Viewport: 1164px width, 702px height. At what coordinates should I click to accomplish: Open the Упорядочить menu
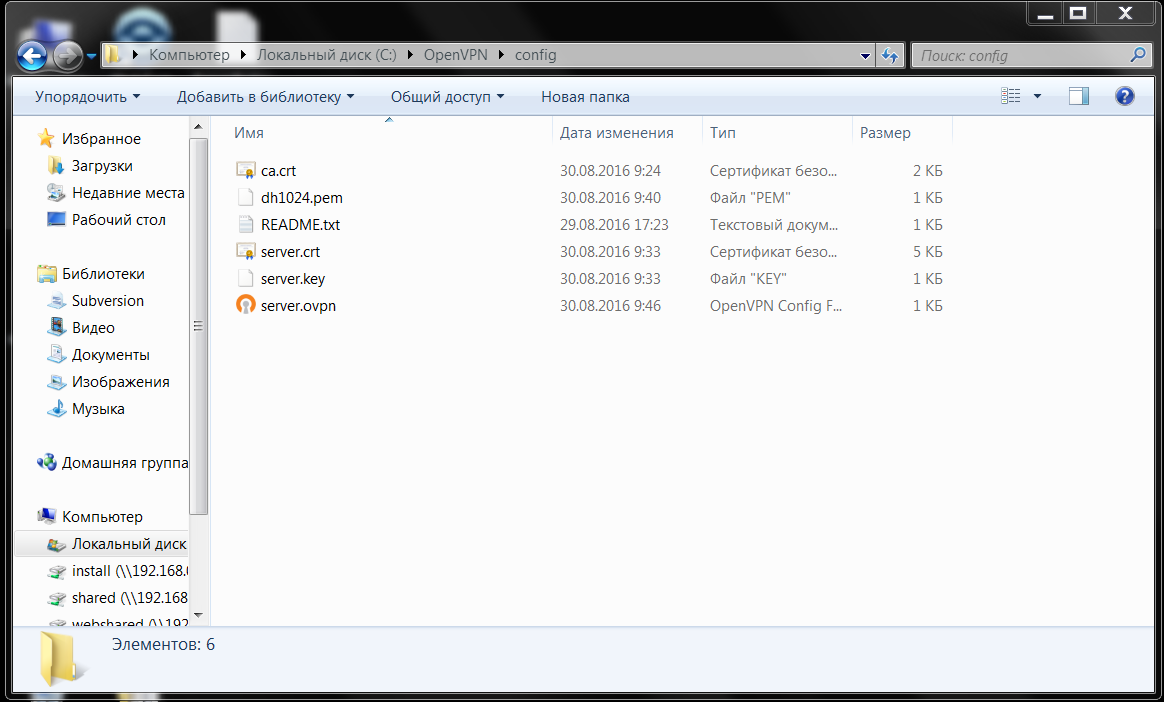coord(87,97)
